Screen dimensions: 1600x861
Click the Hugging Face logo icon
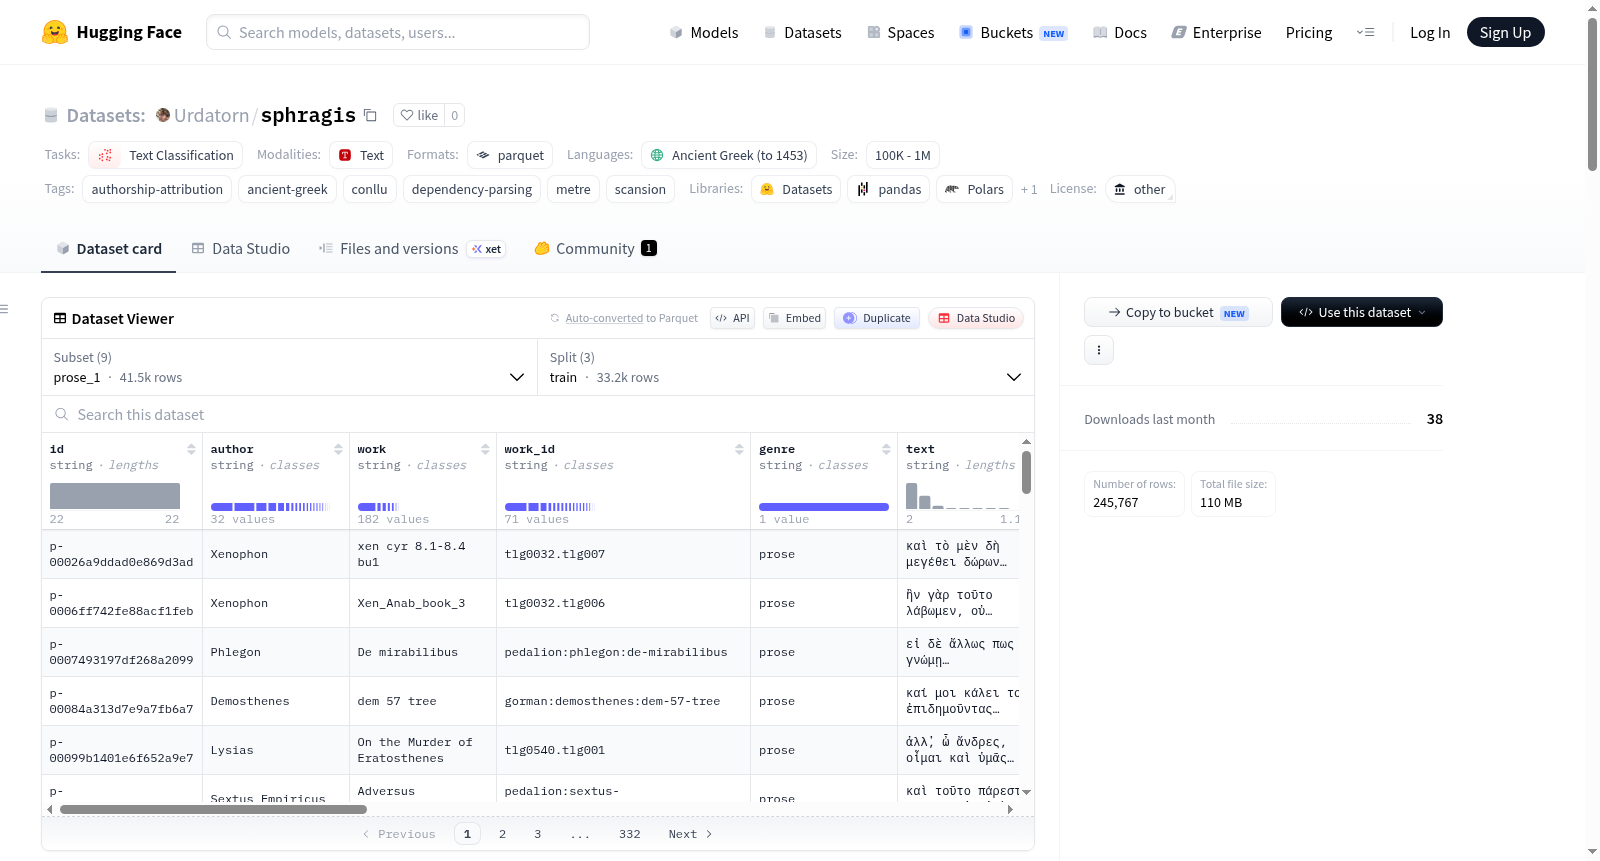coord(55,32)
